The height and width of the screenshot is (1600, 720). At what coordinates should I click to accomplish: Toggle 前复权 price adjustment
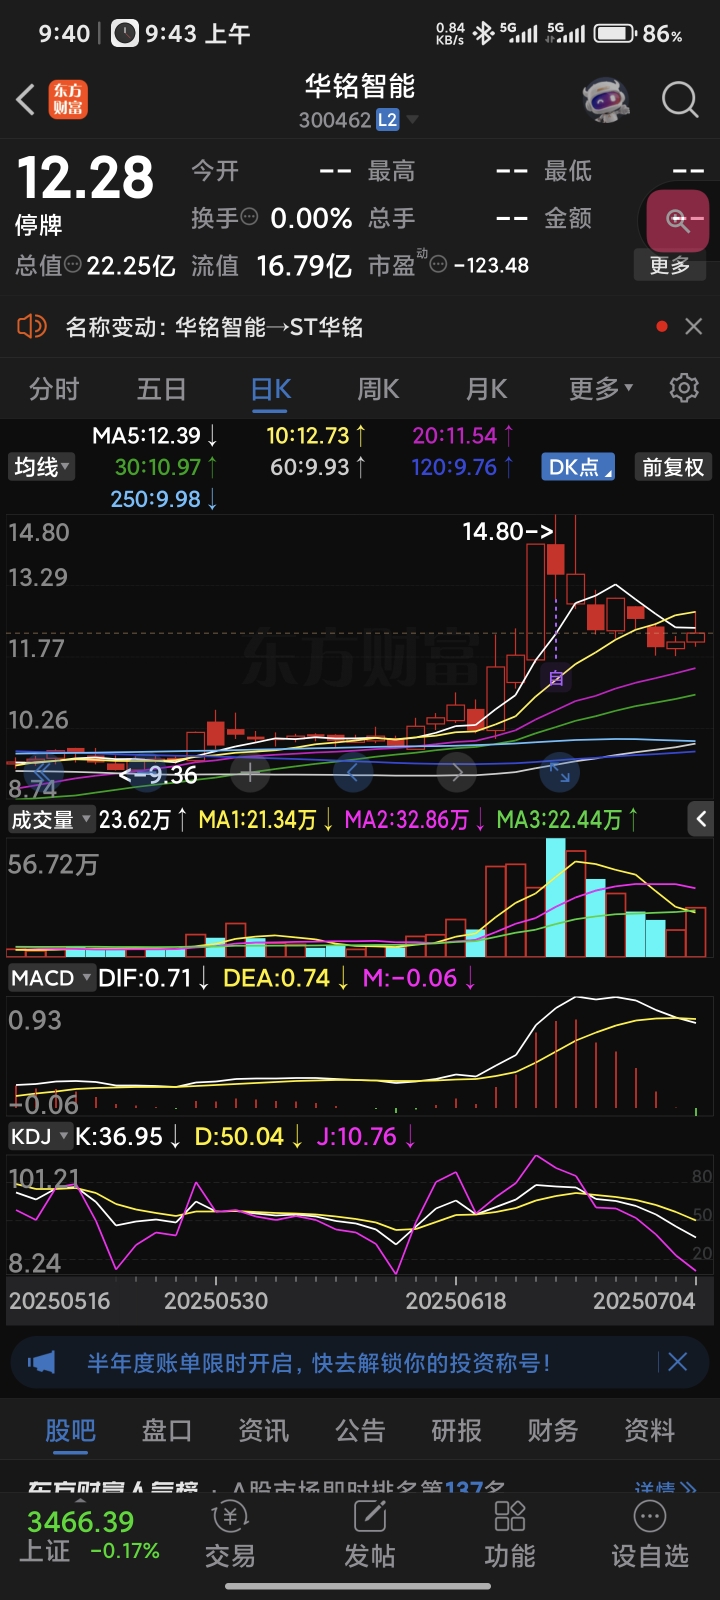pyautogui.click(x=673, y=467)
